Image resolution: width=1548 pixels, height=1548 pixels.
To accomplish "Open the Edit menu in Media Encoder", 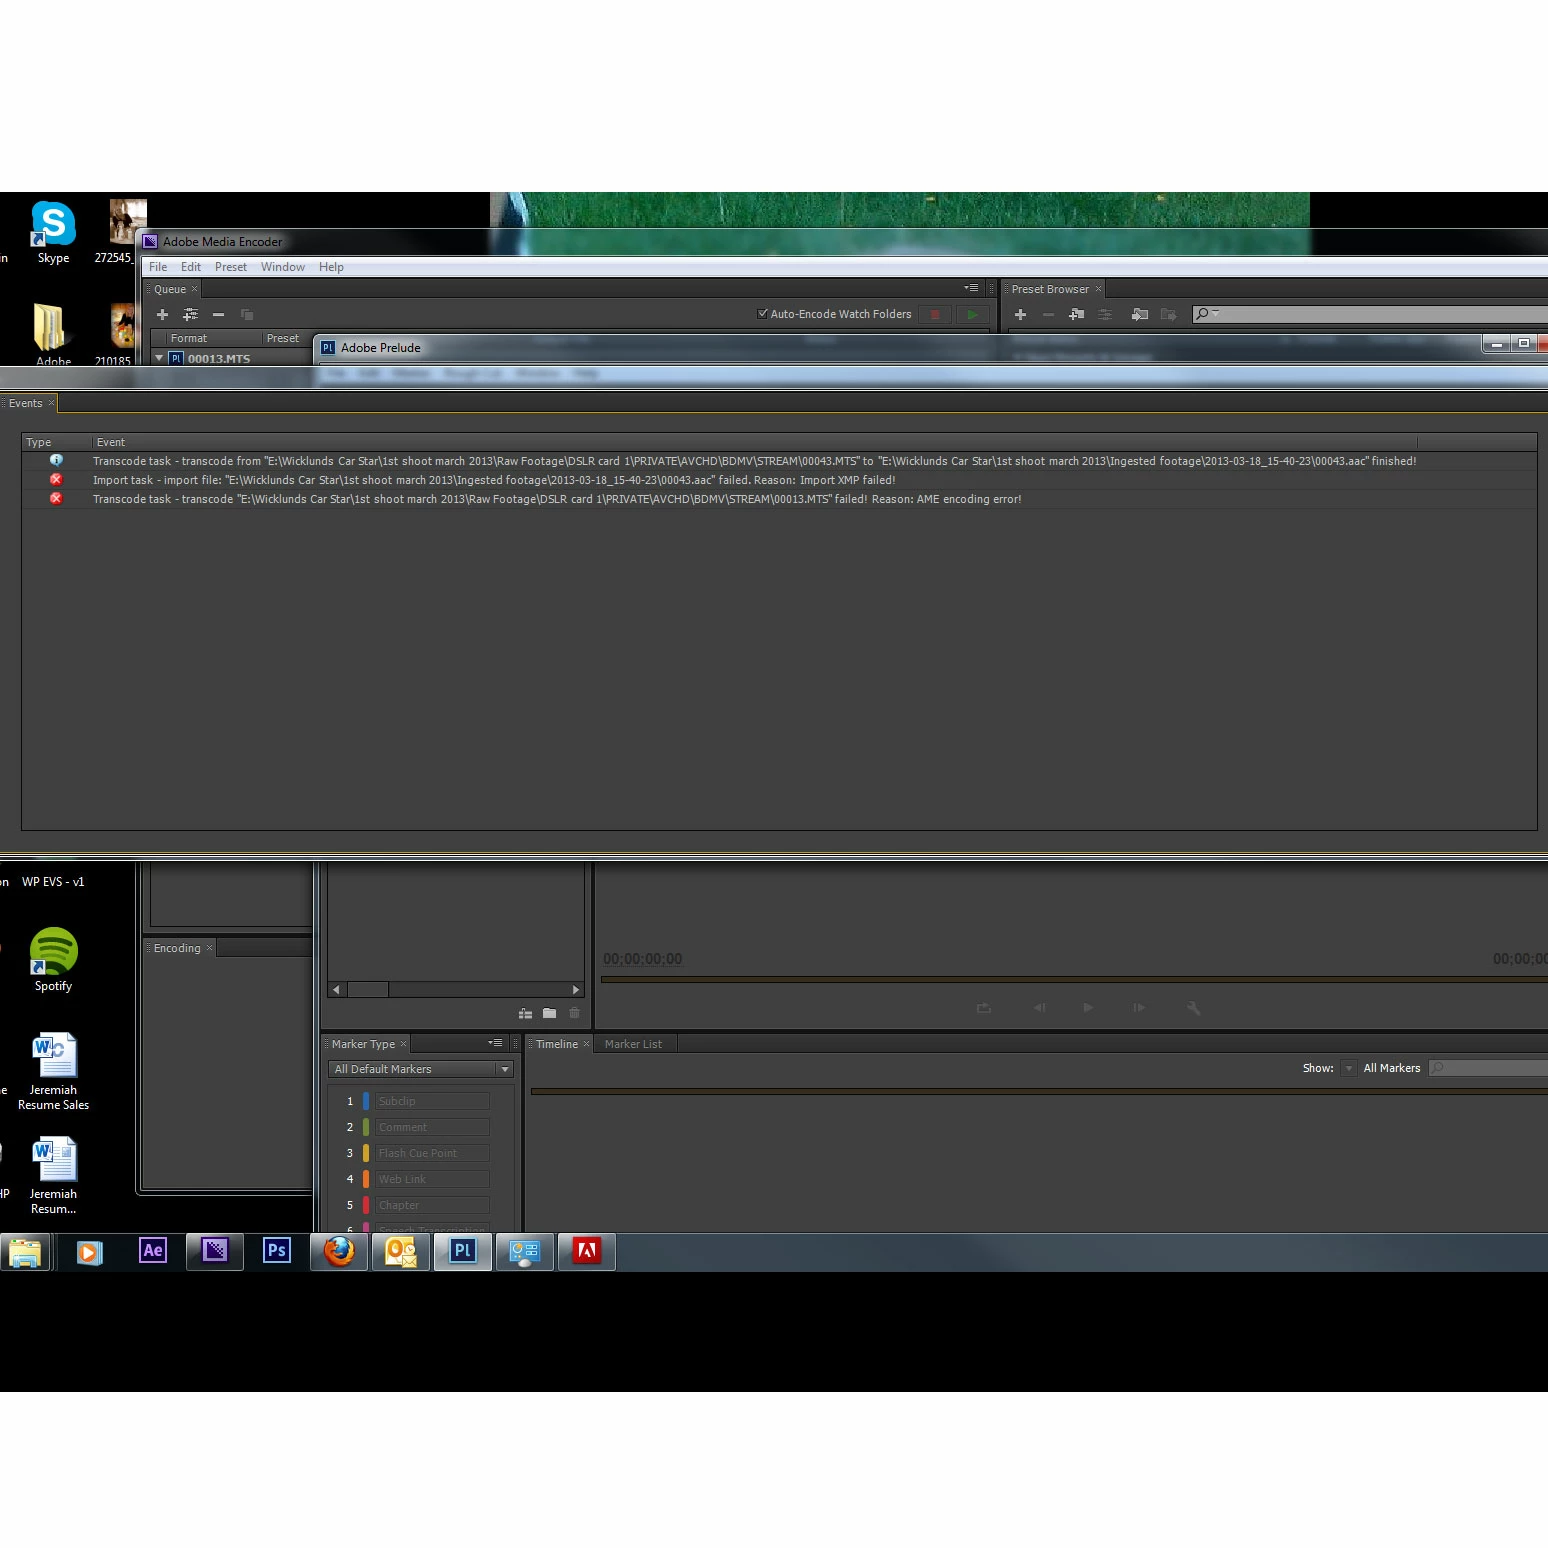I will [191, 267].
